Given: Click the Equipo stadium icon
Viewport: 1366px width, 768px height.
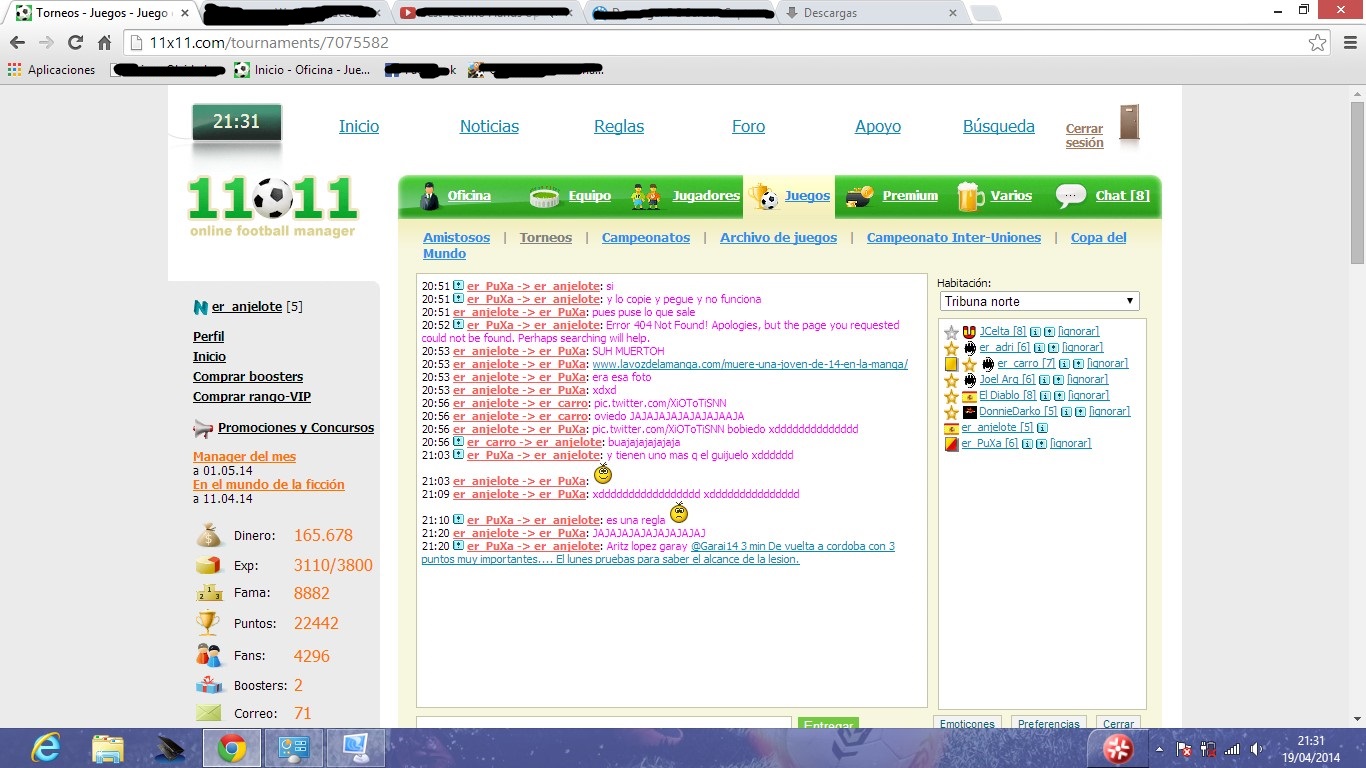Looking at the screenshot, I should pos(544,196).
